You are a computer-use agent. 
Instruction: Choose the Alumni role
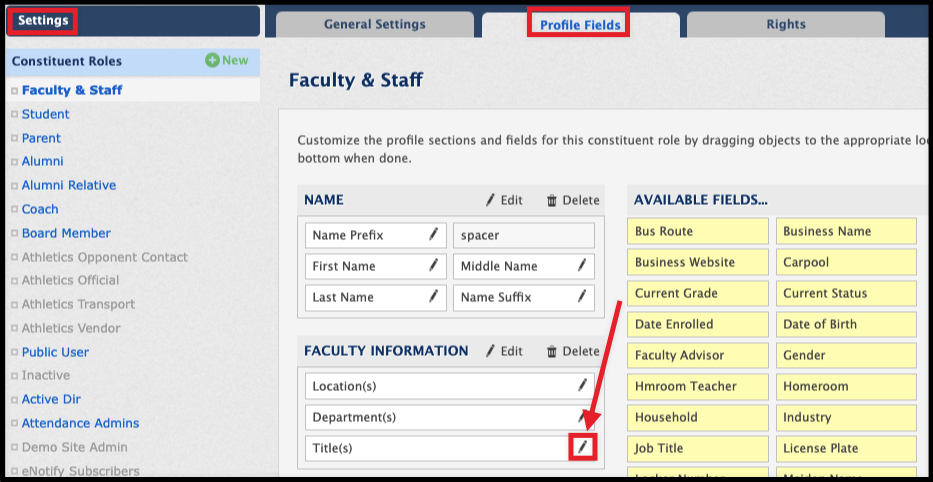(42, 161)
